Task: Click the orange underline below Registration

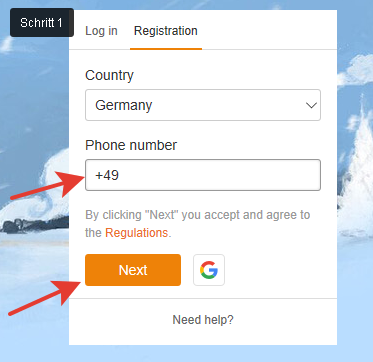Action: [x=166, y=49]
